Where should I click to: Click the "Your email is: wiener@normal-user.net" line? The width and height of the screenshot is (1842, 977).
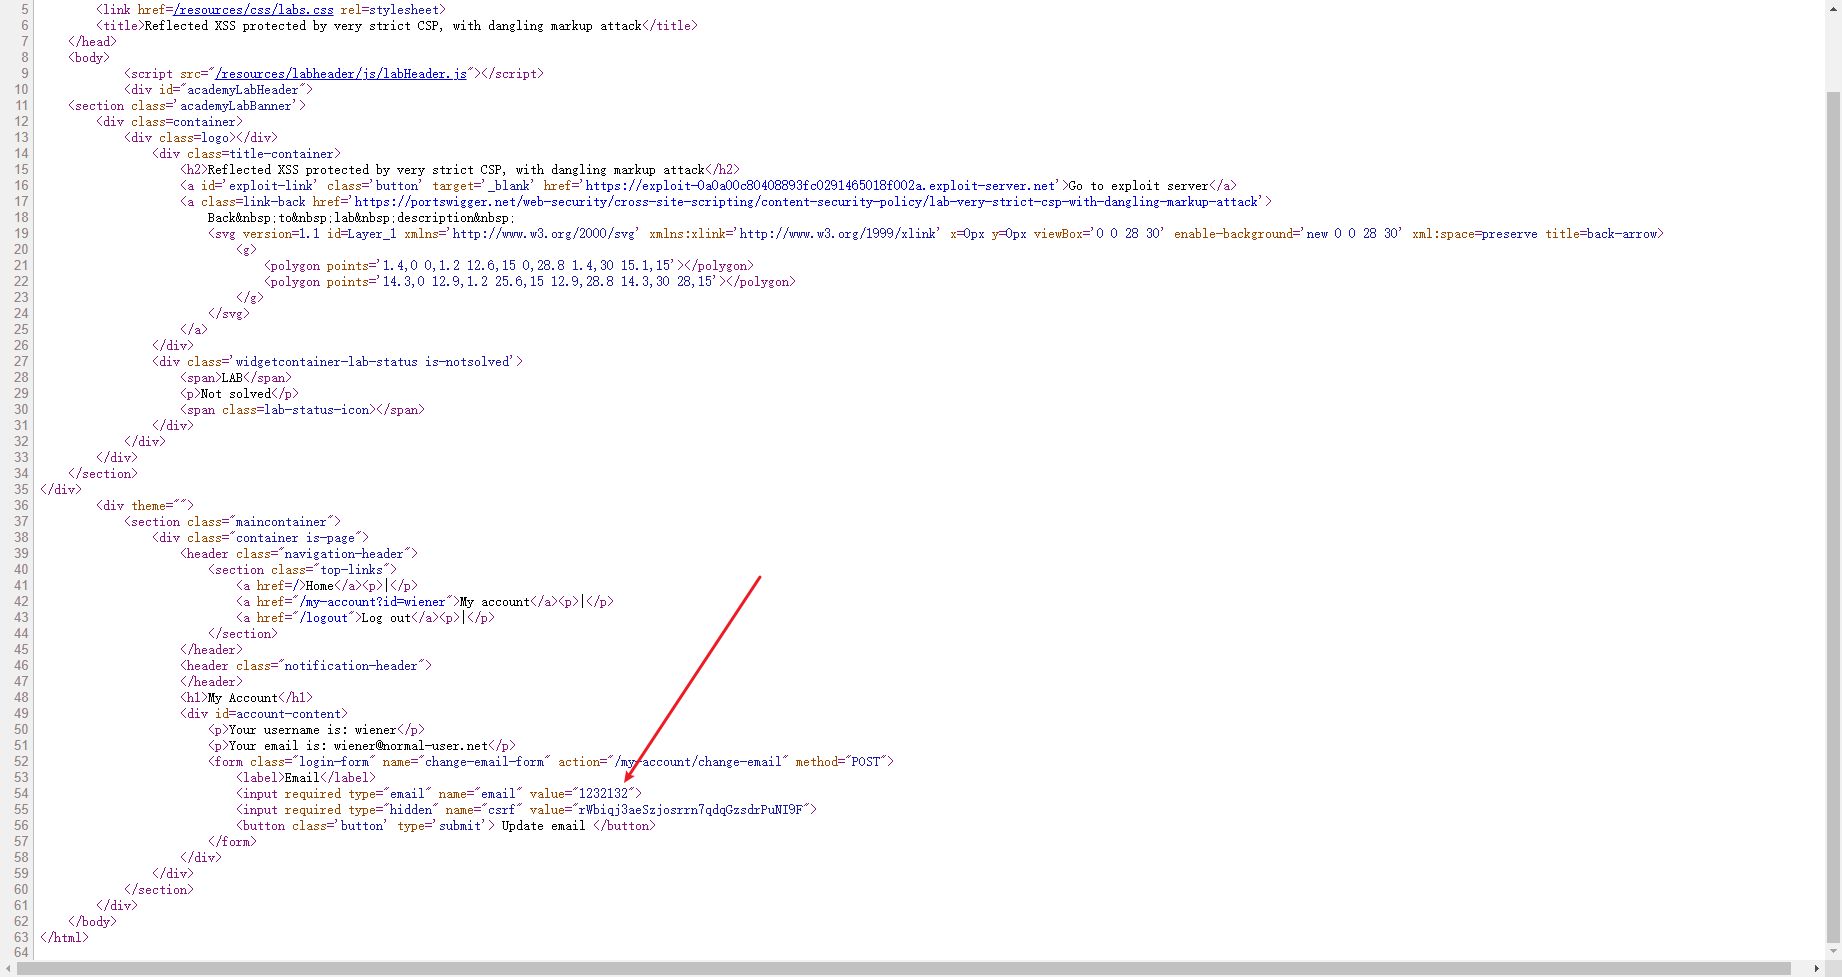[x=362, y=746]
